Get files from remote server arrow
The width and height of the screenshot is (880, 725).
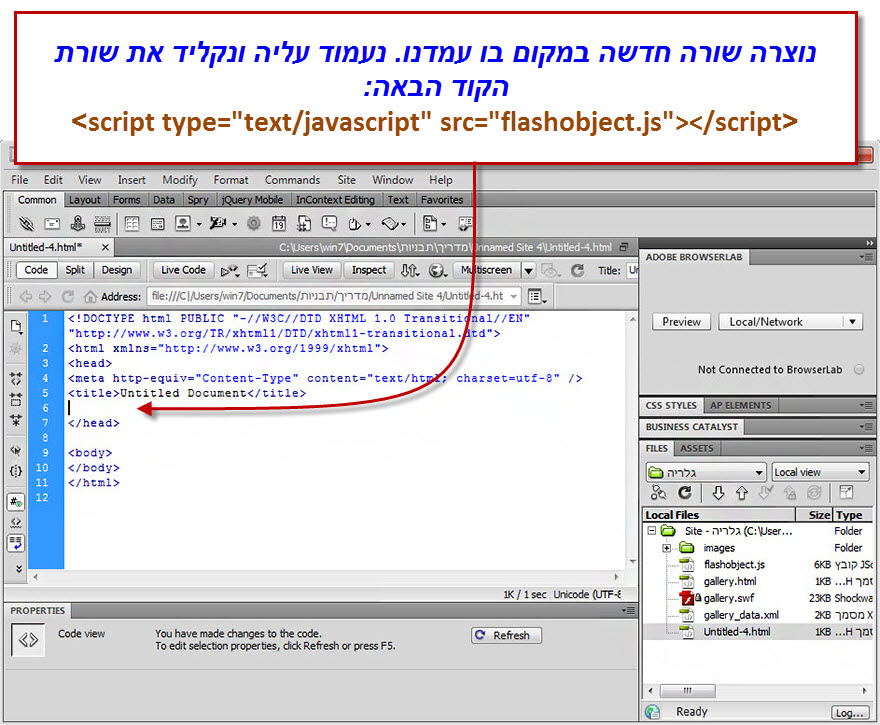coord(718,493)
